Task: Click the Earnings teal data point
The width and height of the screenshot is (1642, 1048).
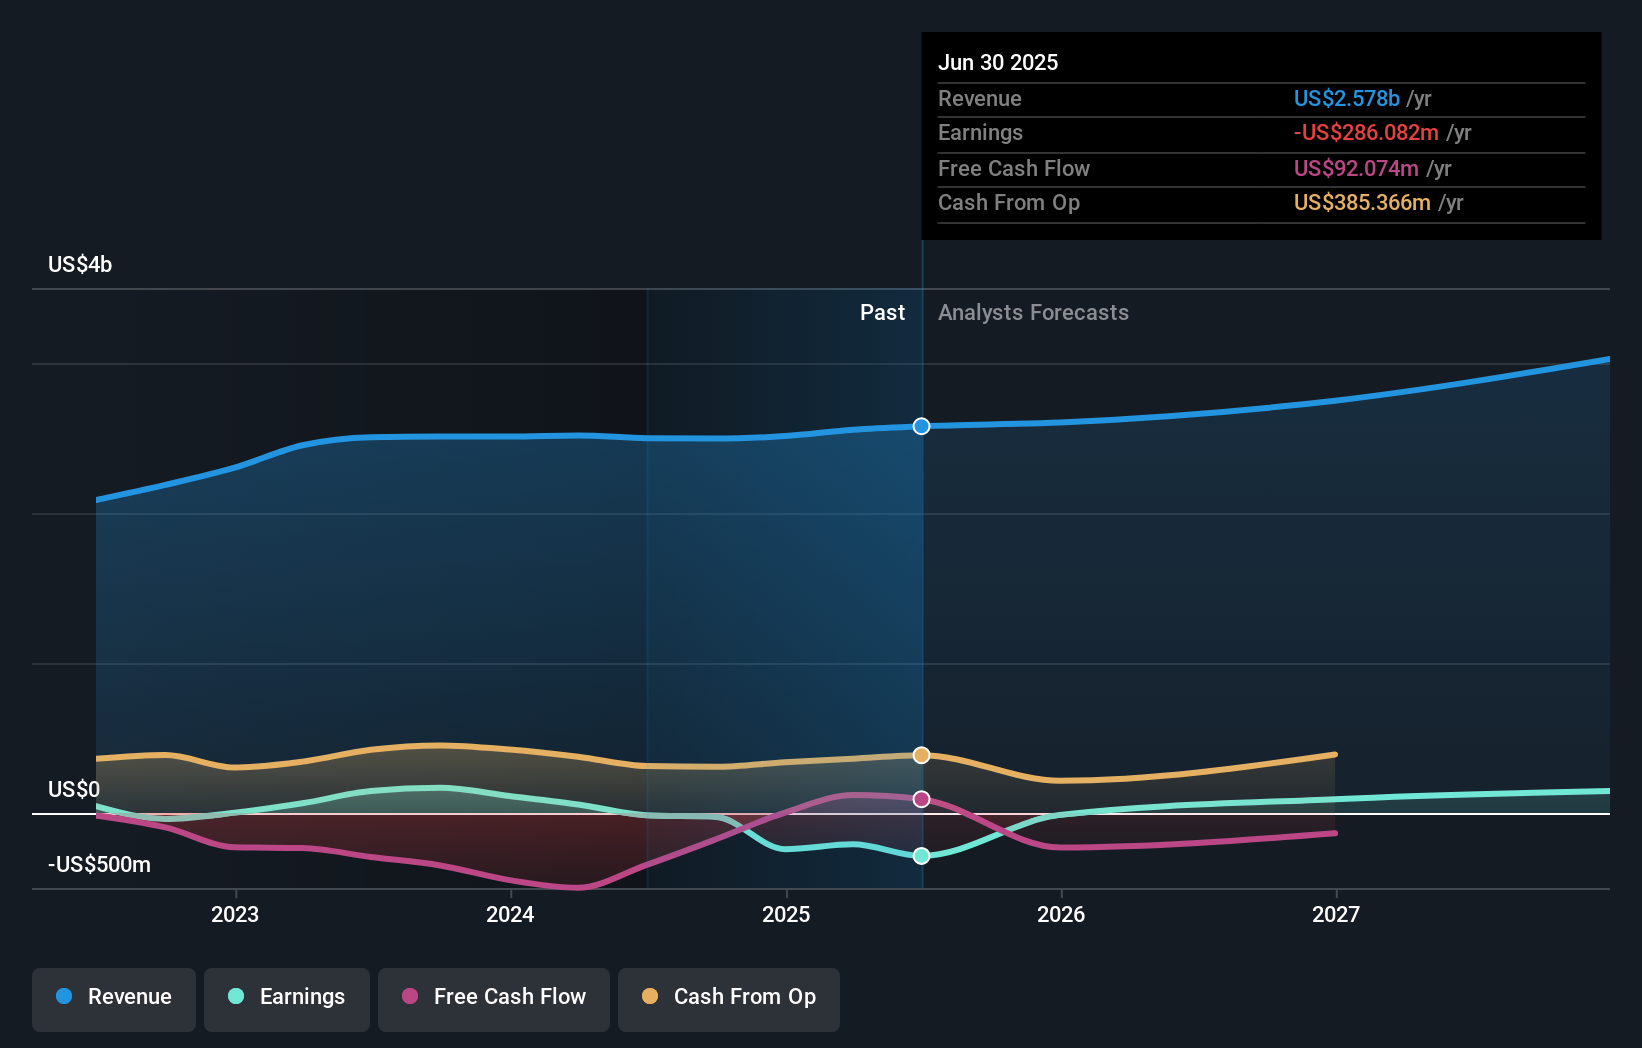Action: (x=921, y=856)
